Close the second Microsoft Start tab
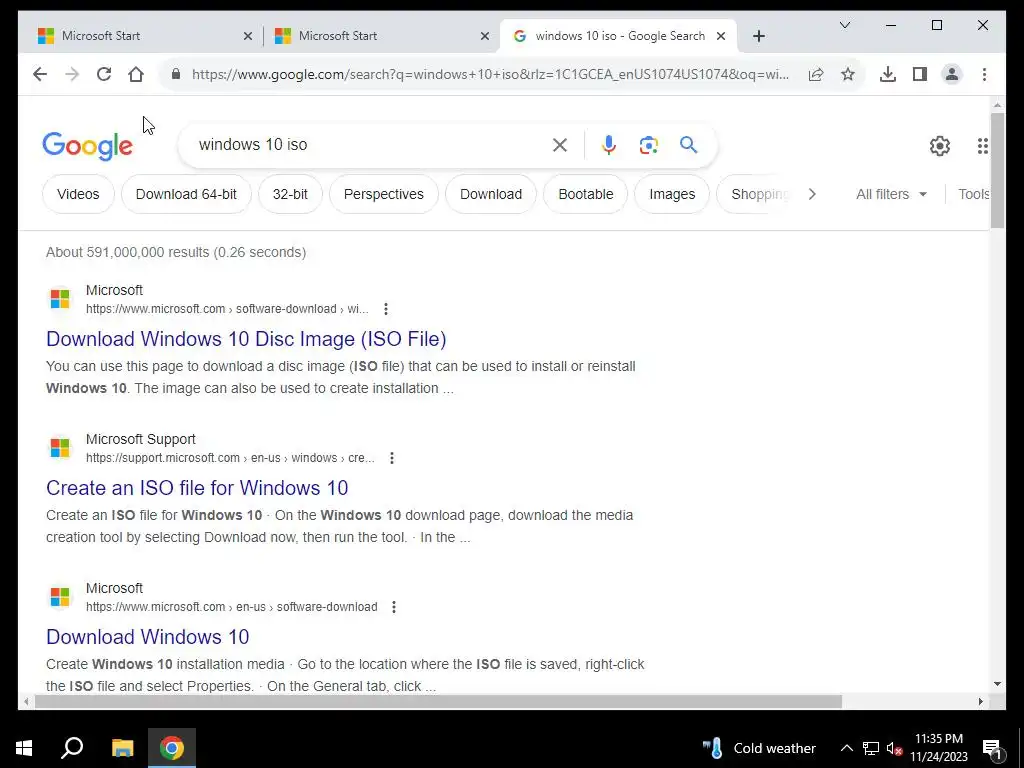 tap(485, 37)
